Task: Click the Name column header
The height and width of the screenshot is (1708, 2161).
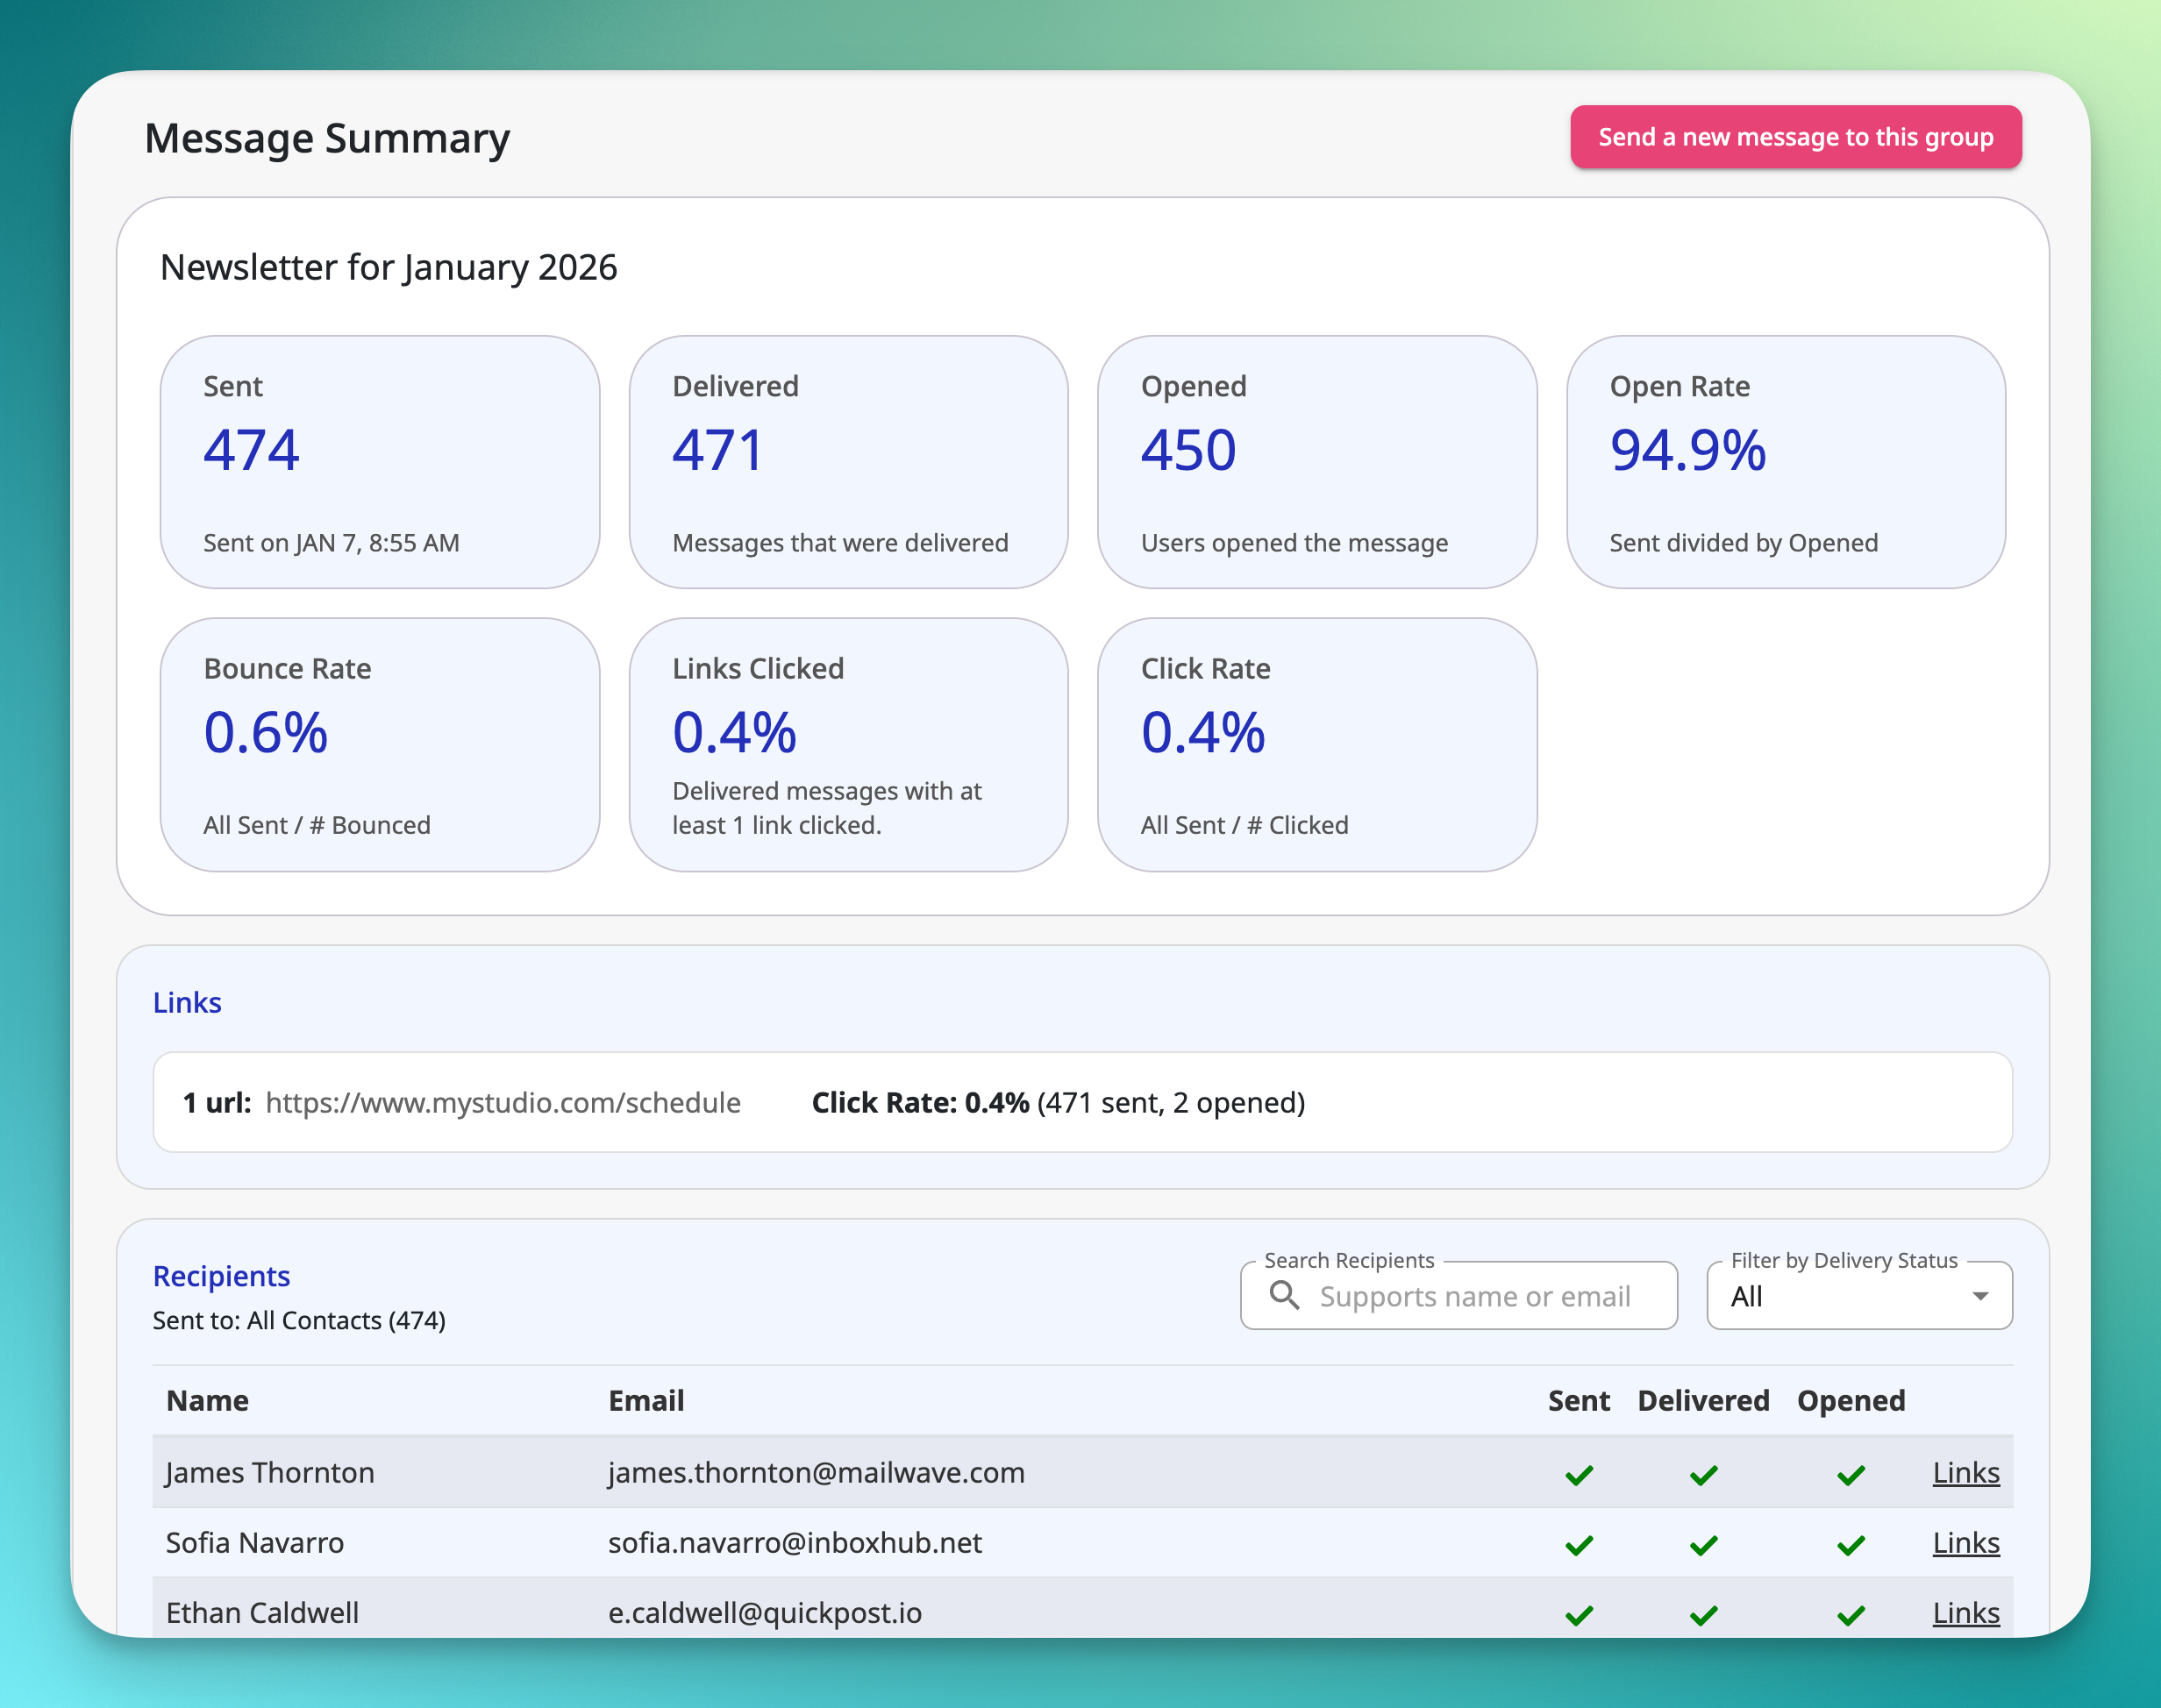Action: tap(207, 1400)
